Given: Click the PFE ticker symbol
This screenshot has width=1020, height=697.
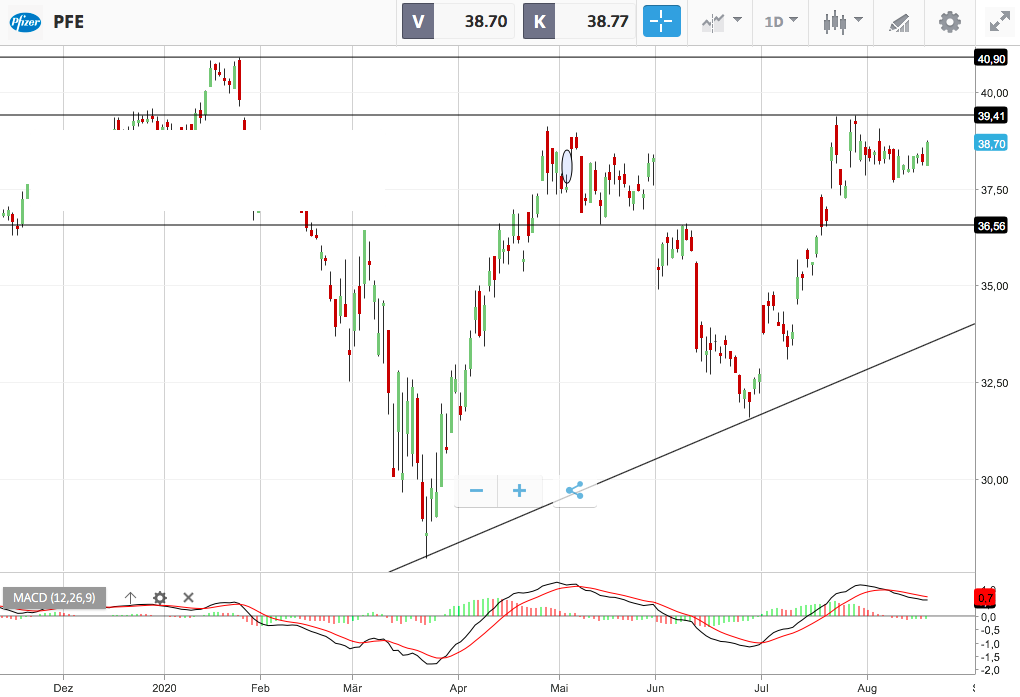Looking at the screenshot, I should [x=68, y=21].
